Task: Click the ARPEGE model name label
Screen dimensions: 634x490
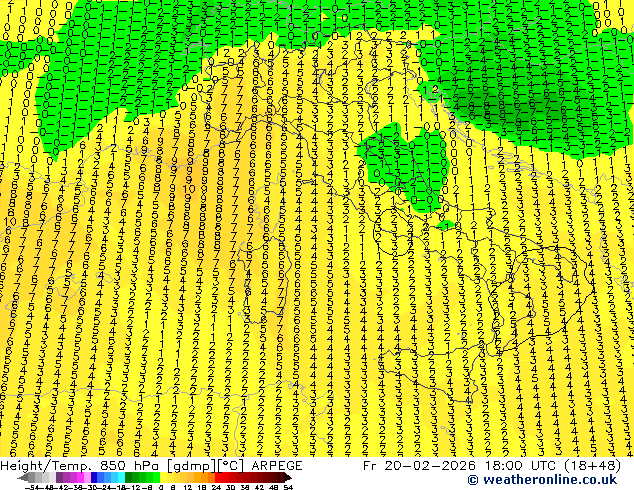Action: click(277, 466)
